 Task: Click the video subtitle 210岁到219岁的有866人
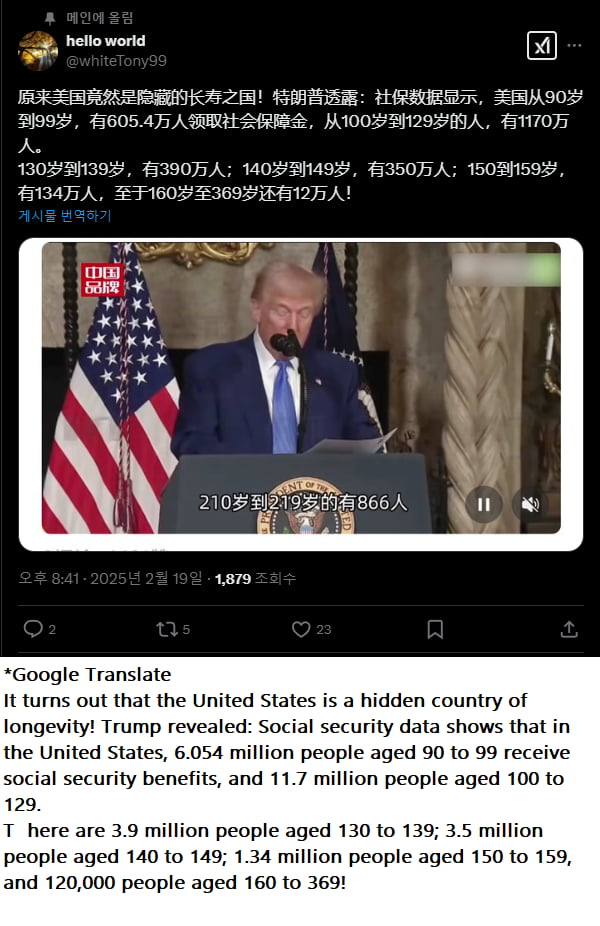[x=303, y=503]
